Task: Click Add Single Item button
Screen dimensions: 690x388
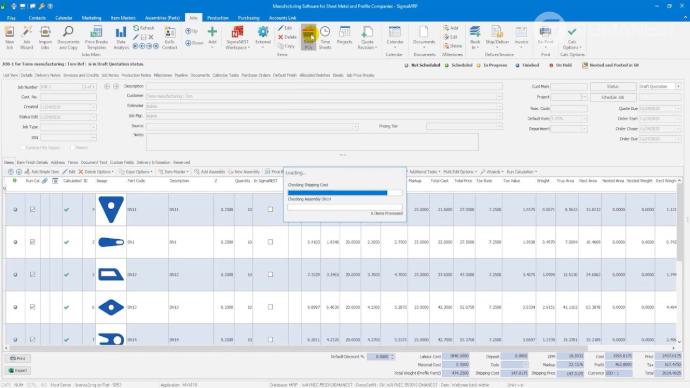Action: point(41,172)
